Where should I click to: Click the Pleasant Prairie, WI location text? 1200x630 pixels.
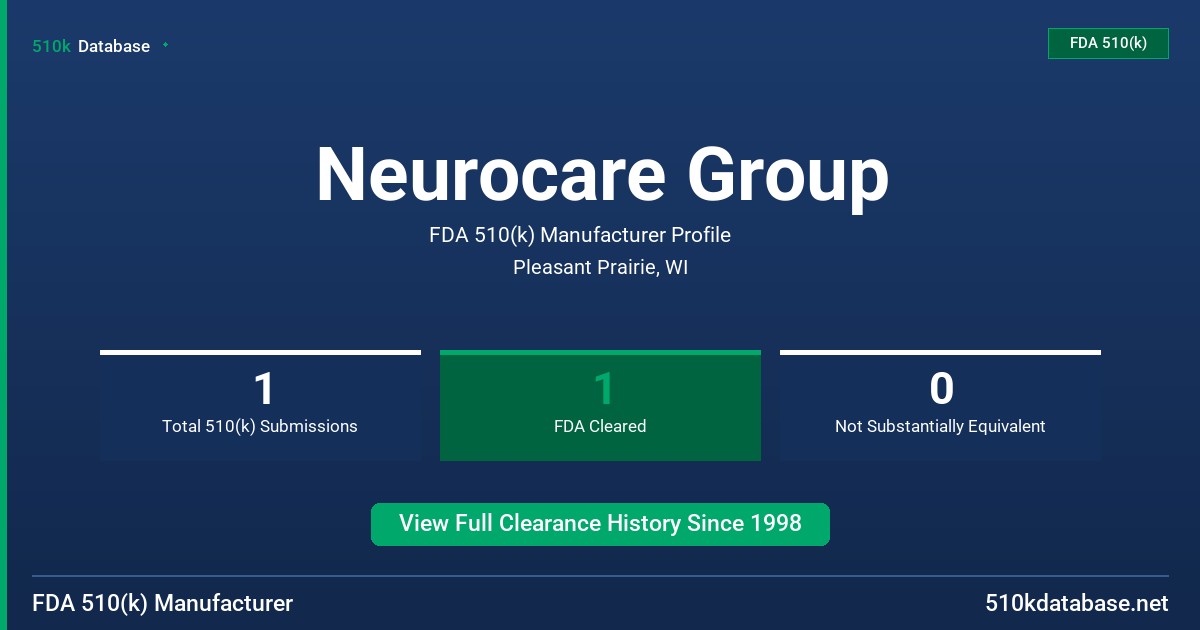click(x=600, y=268)
